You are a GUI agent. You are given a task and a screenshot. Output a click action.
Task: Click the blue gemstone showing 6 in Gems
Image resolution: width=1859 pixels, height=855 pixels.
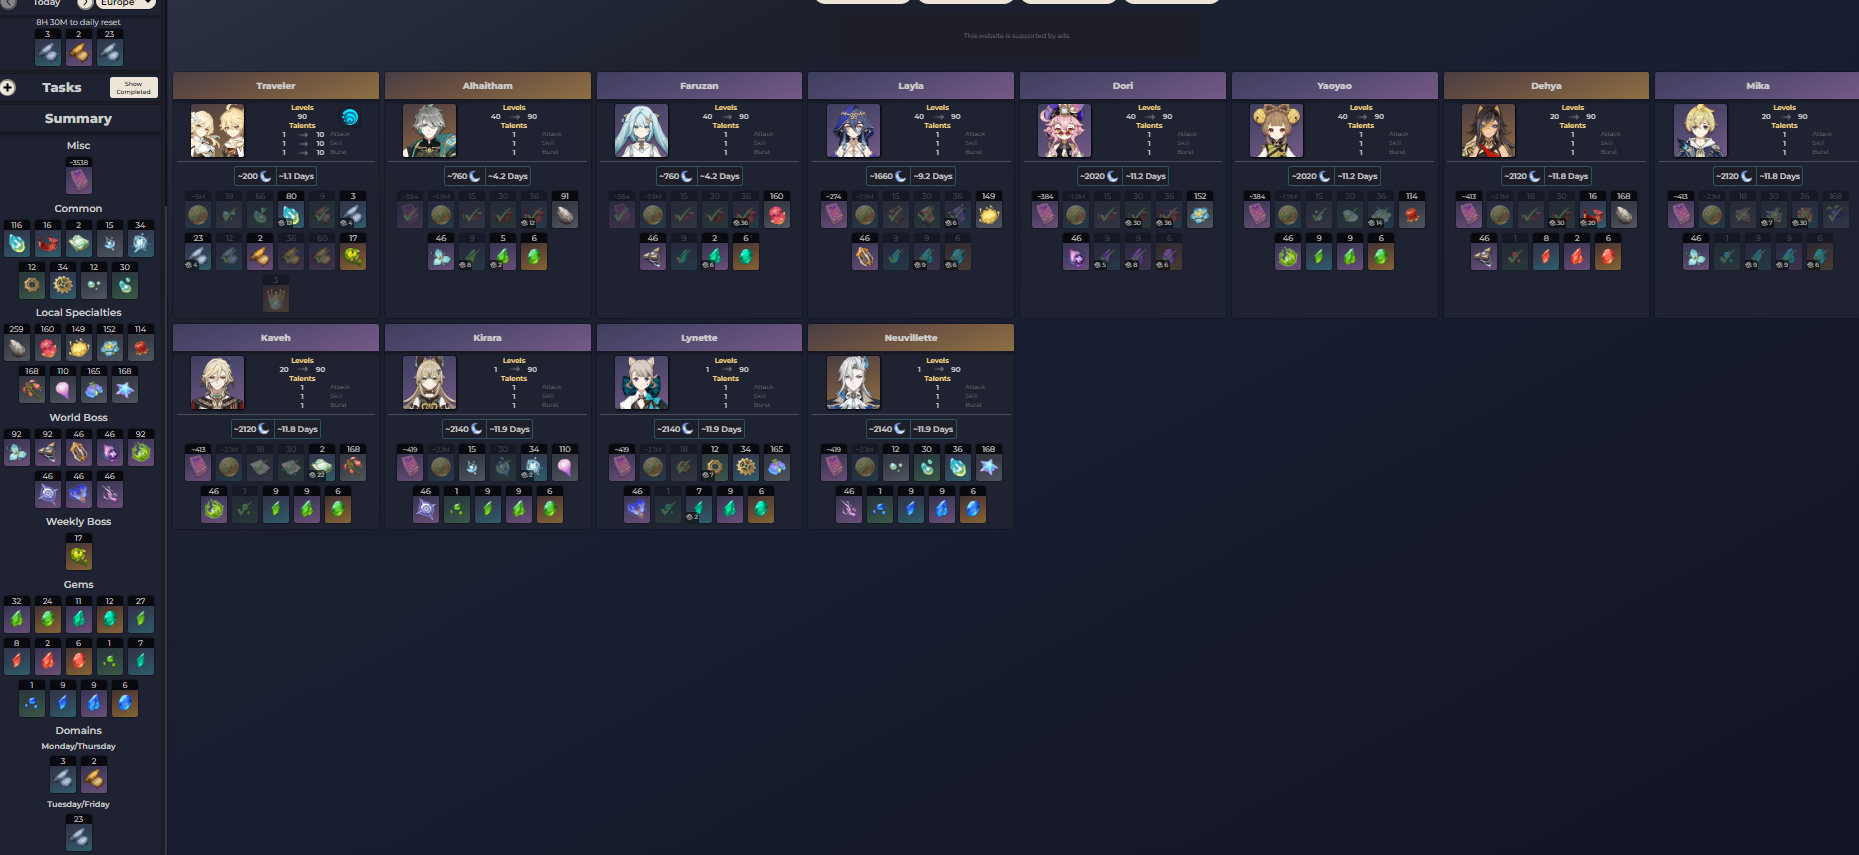pyautogui.click(x=125, y=699)
